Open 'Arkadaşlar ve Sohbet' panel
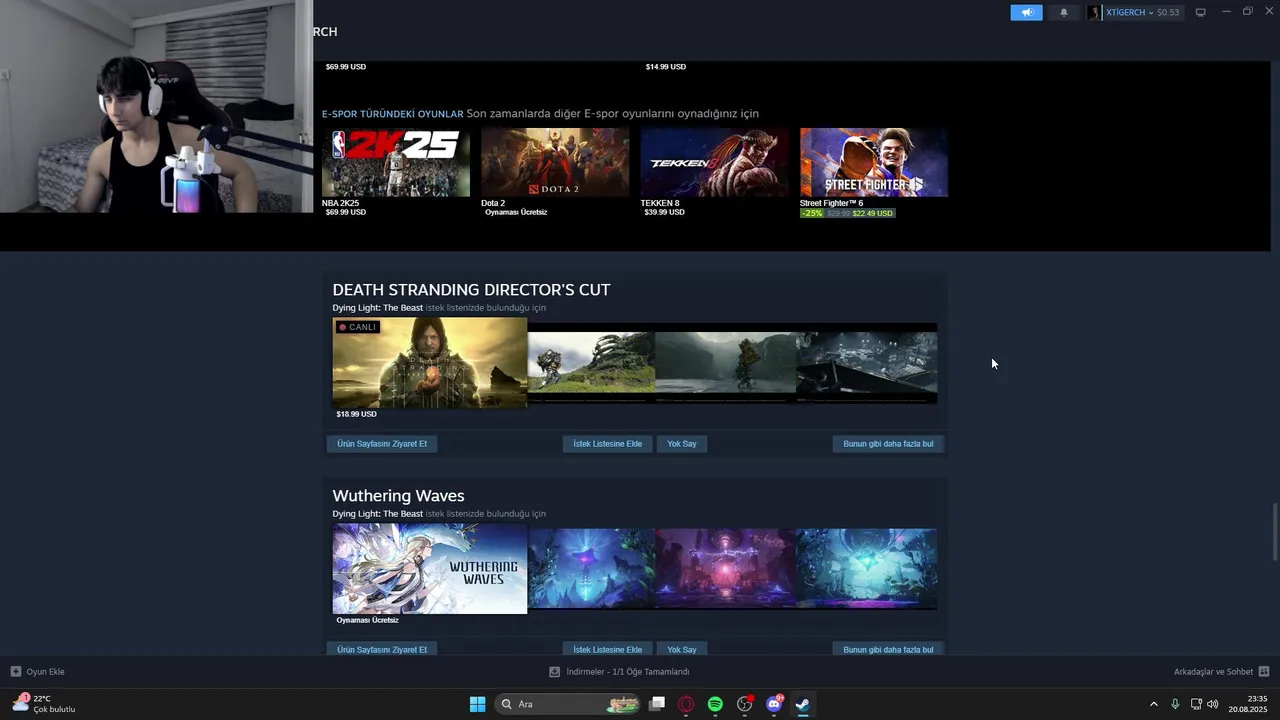1280x720 pixels. [x=1221, y=672]
